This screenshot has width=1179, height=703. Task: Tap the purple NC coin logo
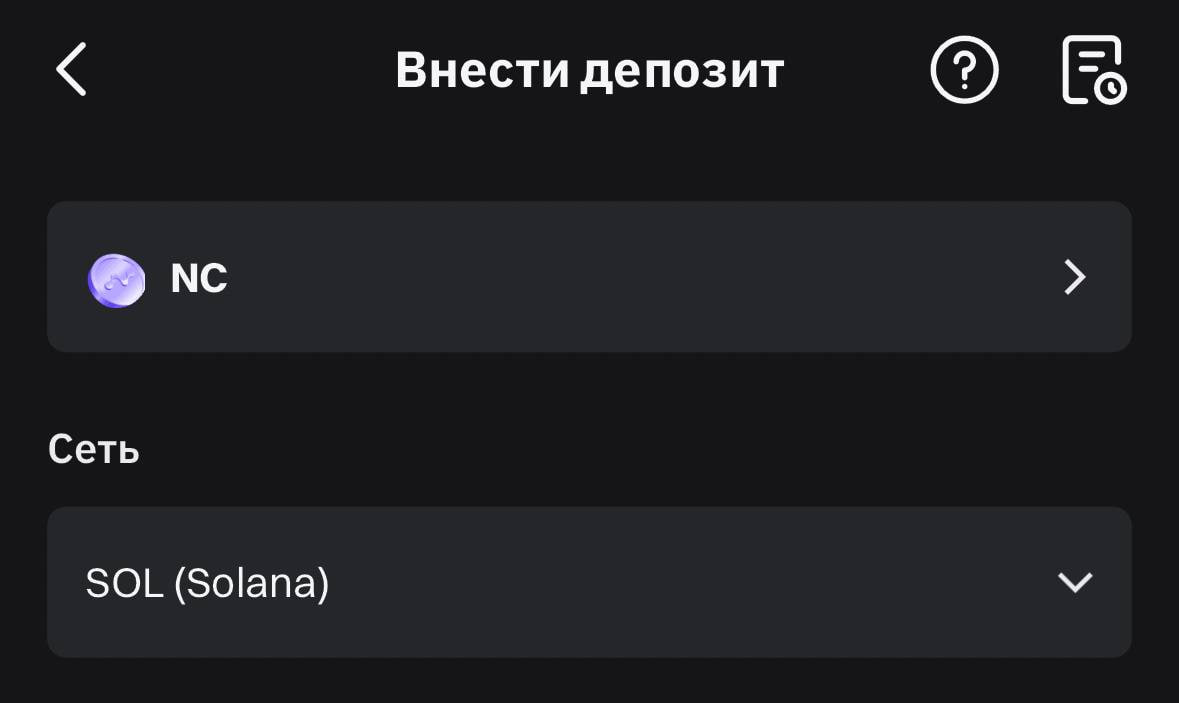[x=117, y=280]
